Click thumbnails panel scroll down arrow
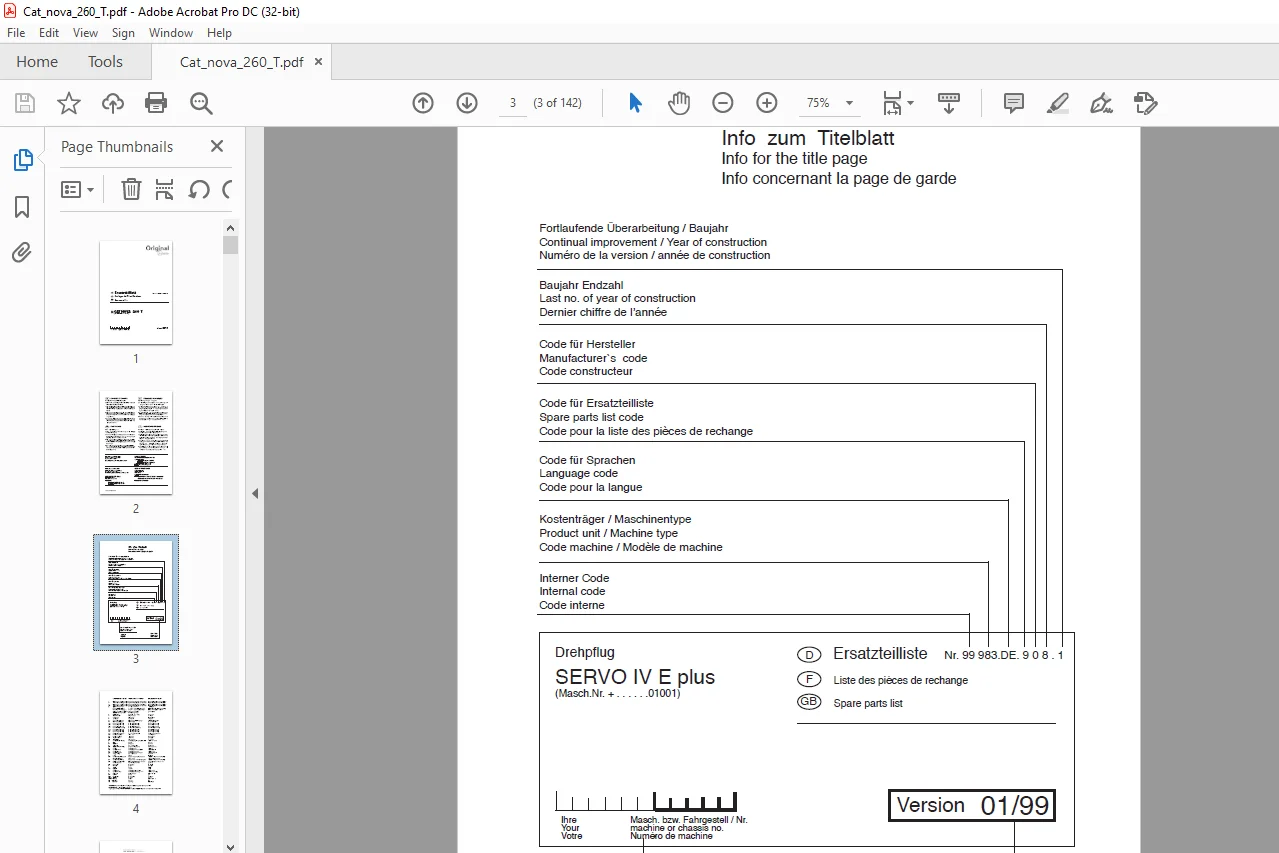This screenshot has width=1279, height=853. click(x=231, y=846)
